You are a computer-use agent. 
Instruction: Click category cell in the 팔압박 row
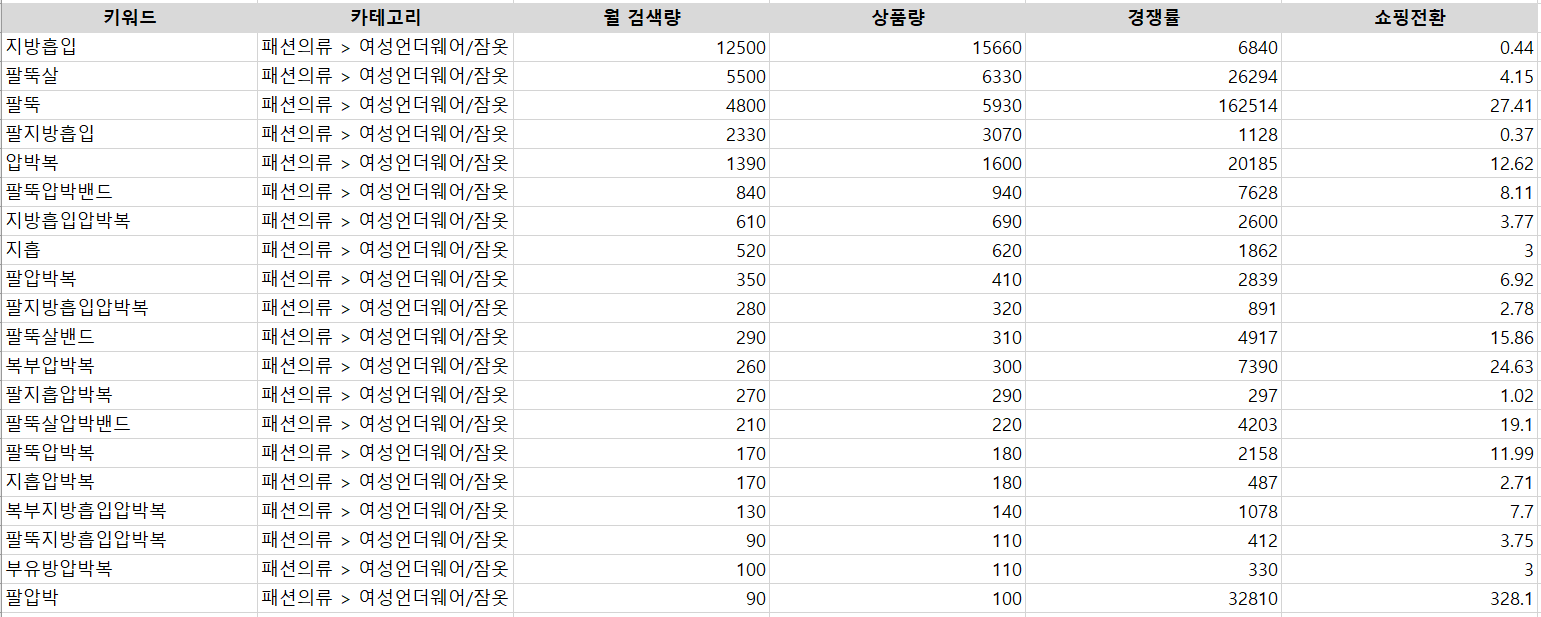pyautogui.click(x=385, y=598)
